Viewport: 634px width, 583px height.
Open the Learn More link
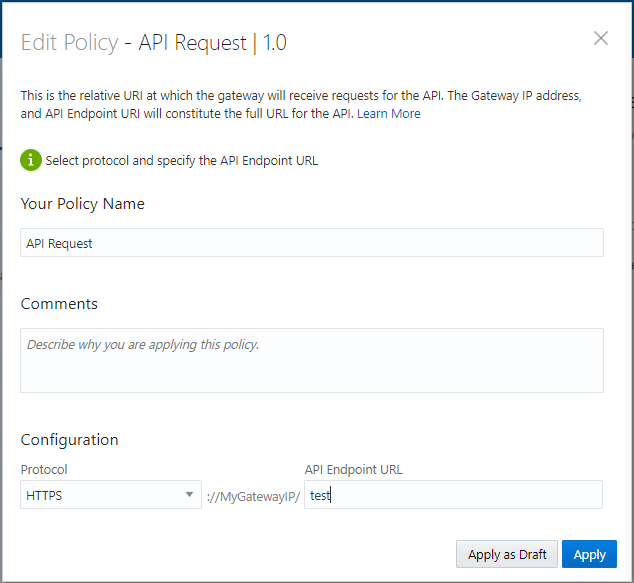[389, 114]
